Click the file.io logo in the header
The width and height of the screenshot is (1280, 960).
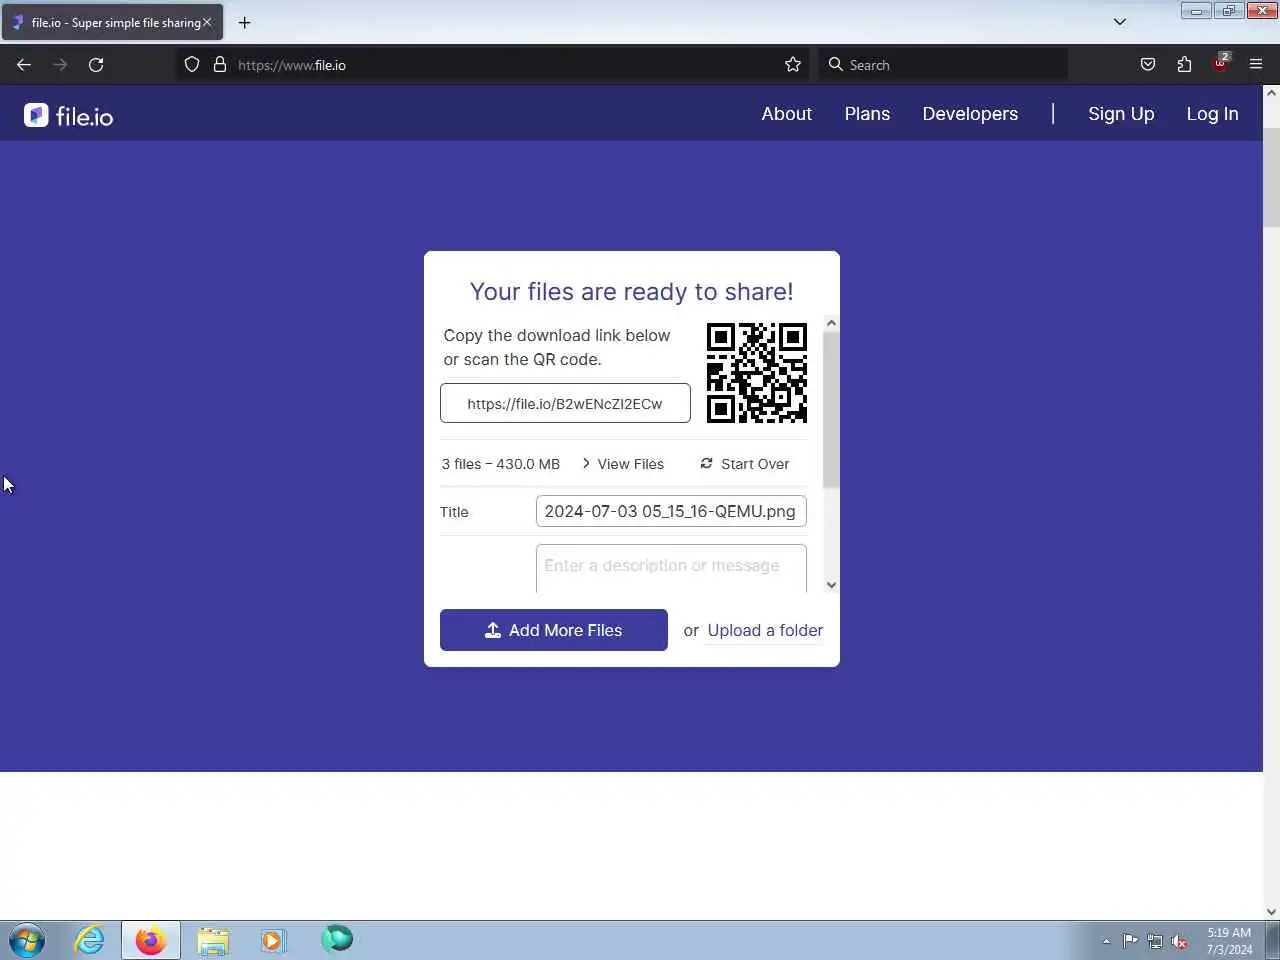coord(68,116)
